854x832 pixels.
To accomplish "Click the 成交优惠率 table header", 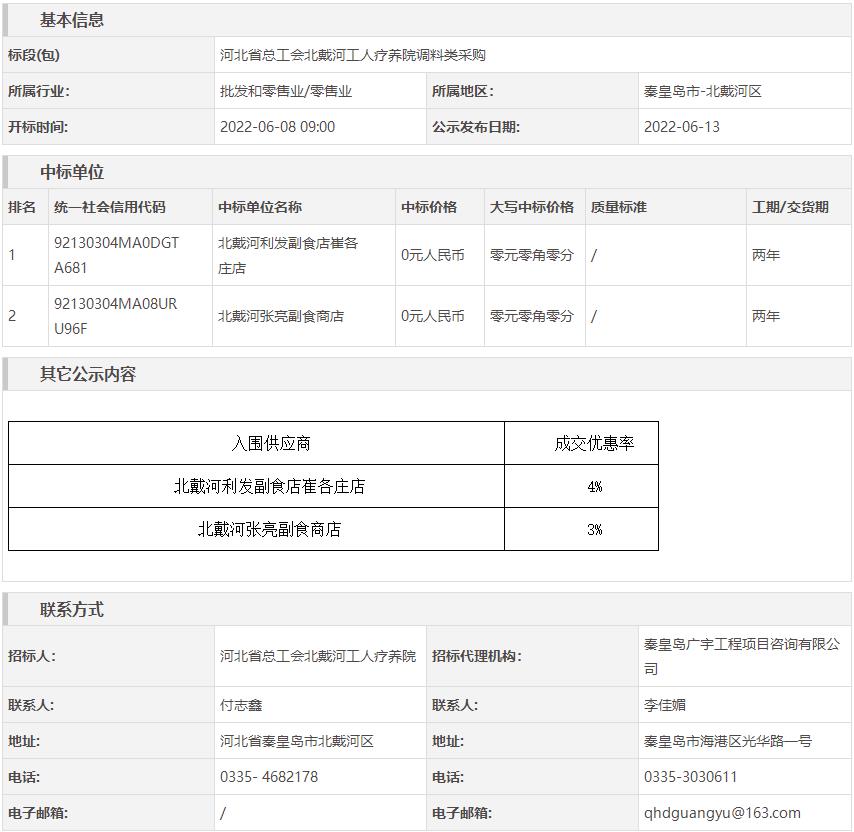I will click(594, 444).
